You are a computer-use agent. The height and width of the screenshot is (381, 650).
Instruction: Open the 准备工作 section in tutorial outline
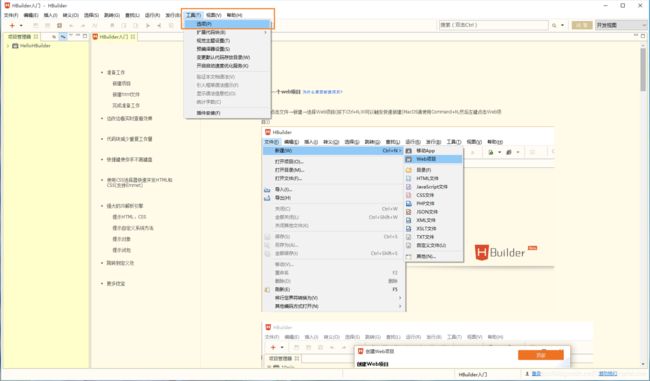coord(116,73)
